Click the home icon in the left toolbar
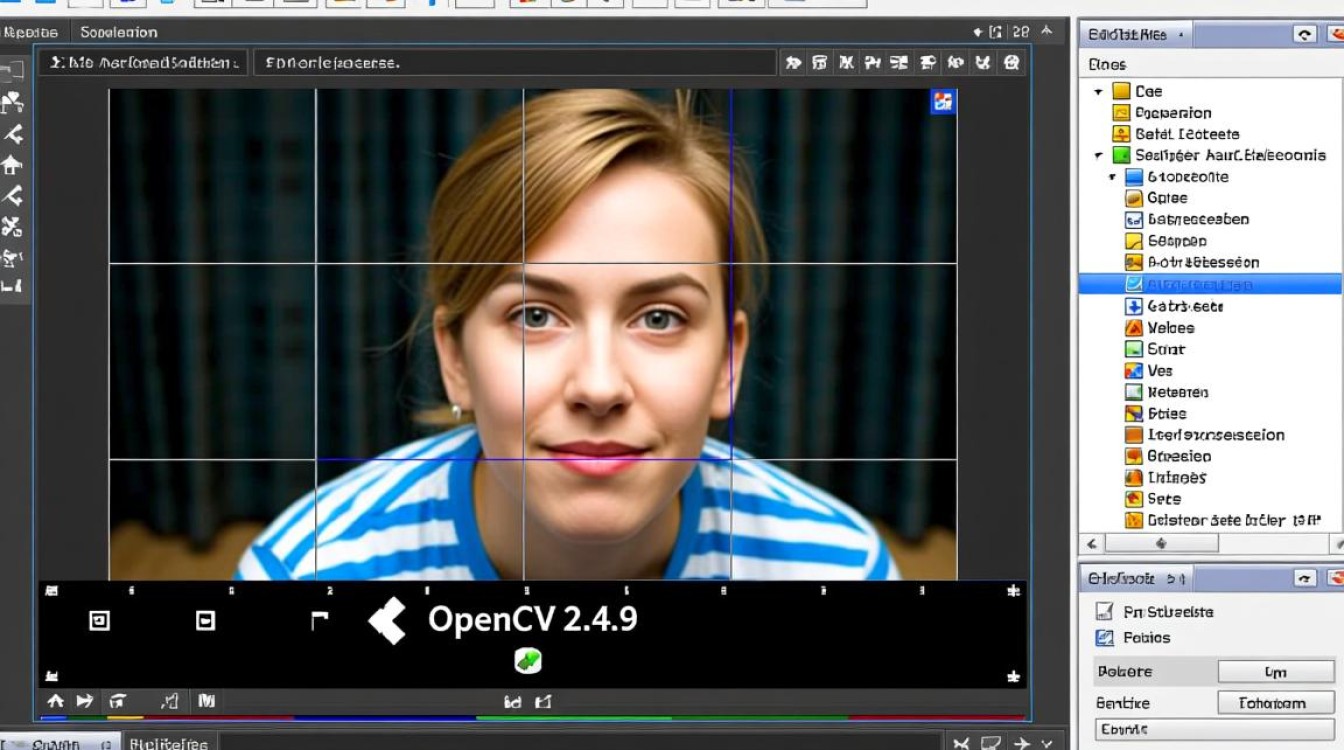Viewport: 1344px width, 750px height. point(13,163)
